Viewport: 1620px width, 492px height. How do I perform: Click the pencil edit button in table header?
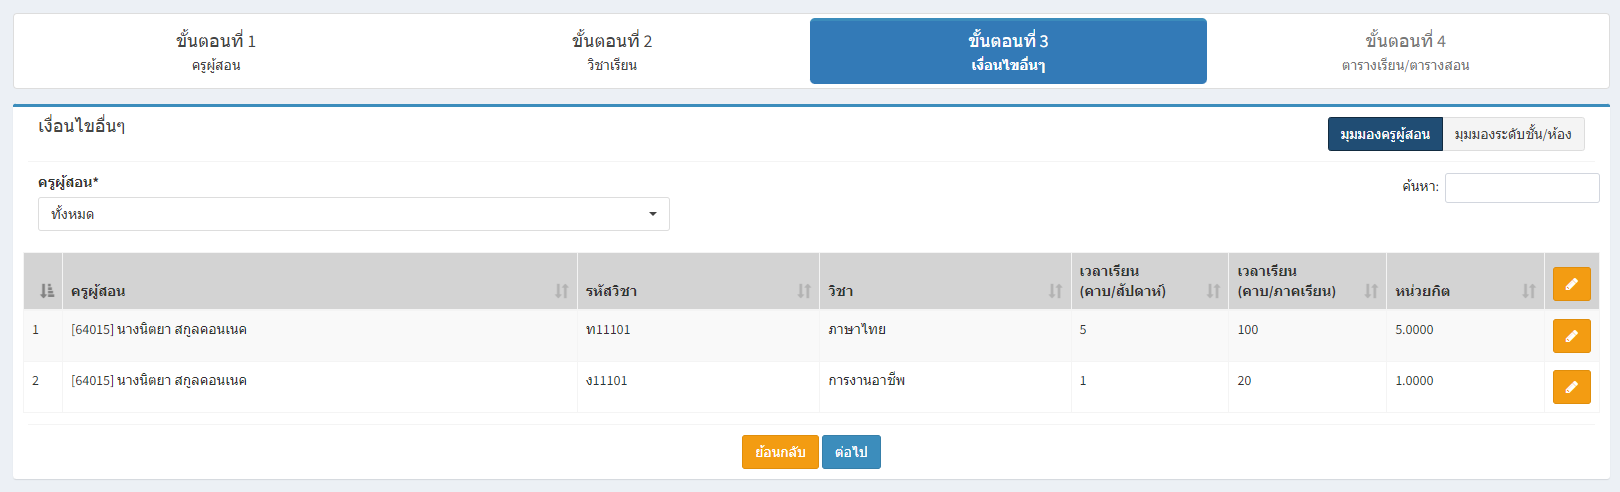tap(1571, 284)
